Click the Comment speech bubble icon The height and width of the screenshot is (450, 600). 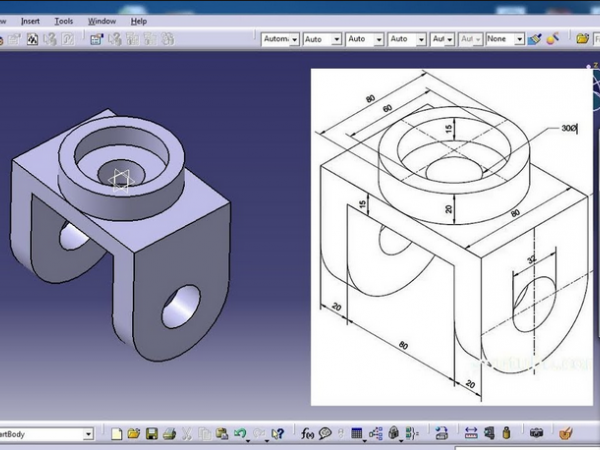(325, 434)
